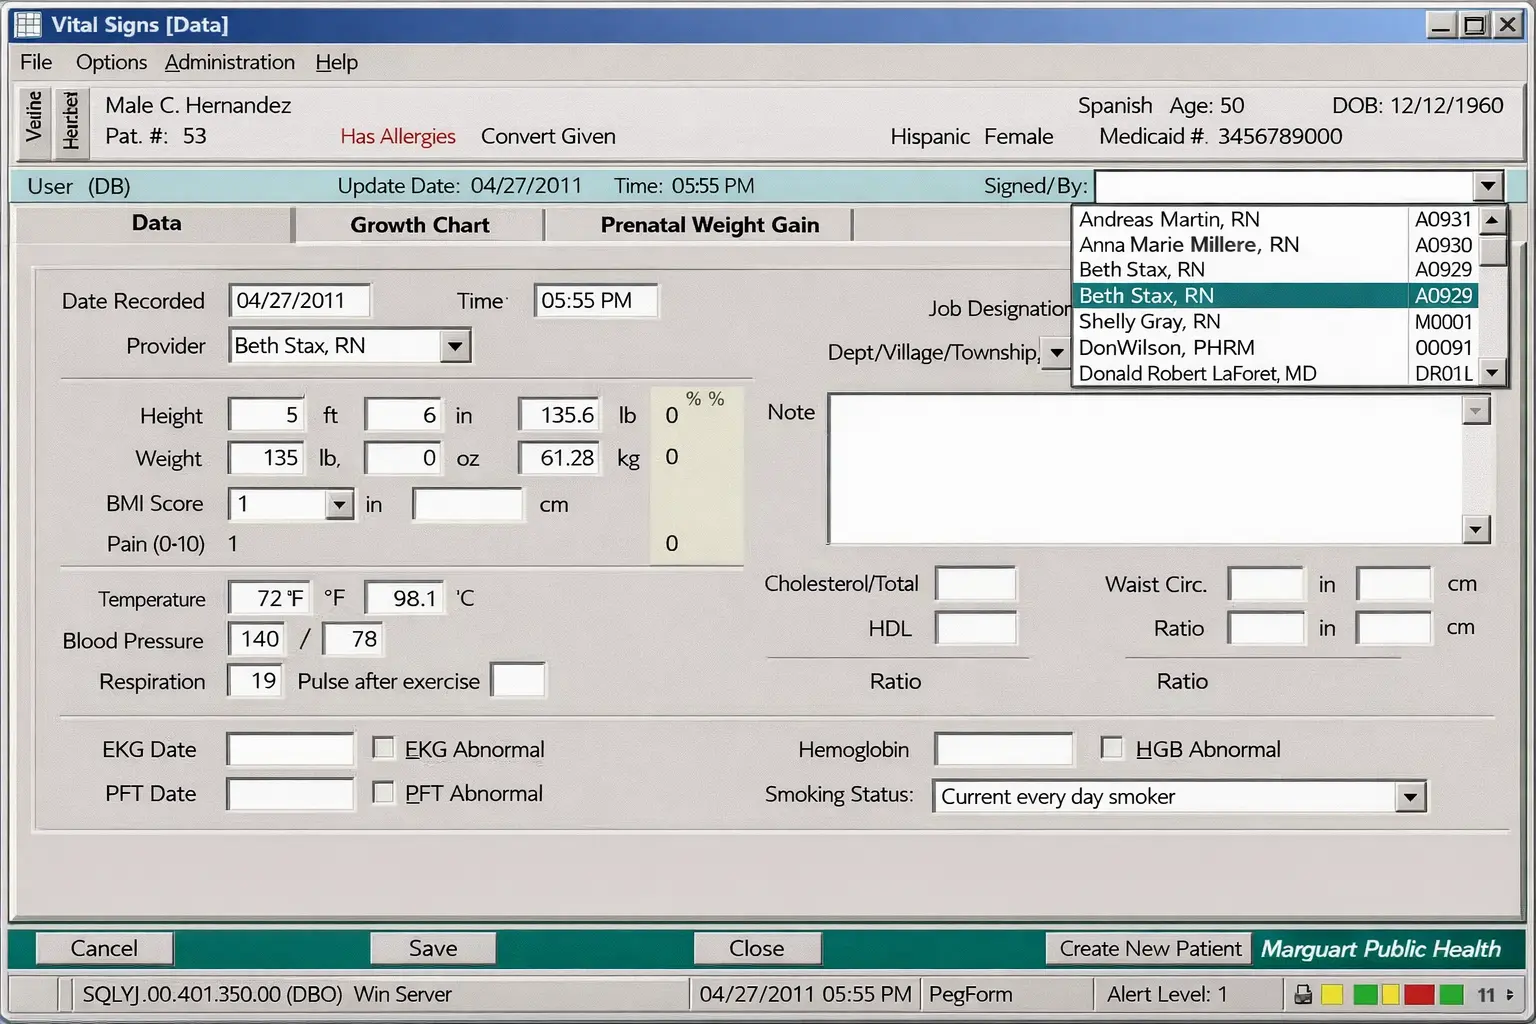The image size is (1536, 1024).
Task: Open the Dept/Village/Township dropdown
Action: click(1057, 352)
